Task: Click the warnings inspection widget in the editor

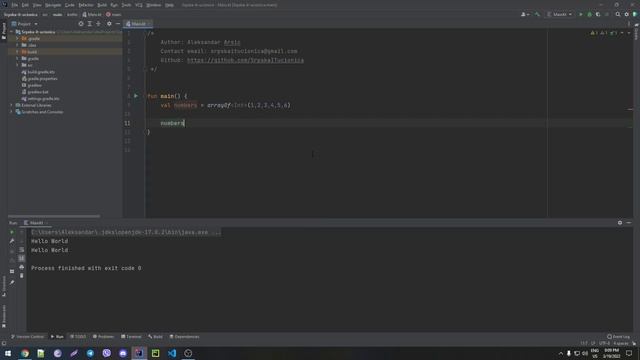Action: [x=605, y=33]
